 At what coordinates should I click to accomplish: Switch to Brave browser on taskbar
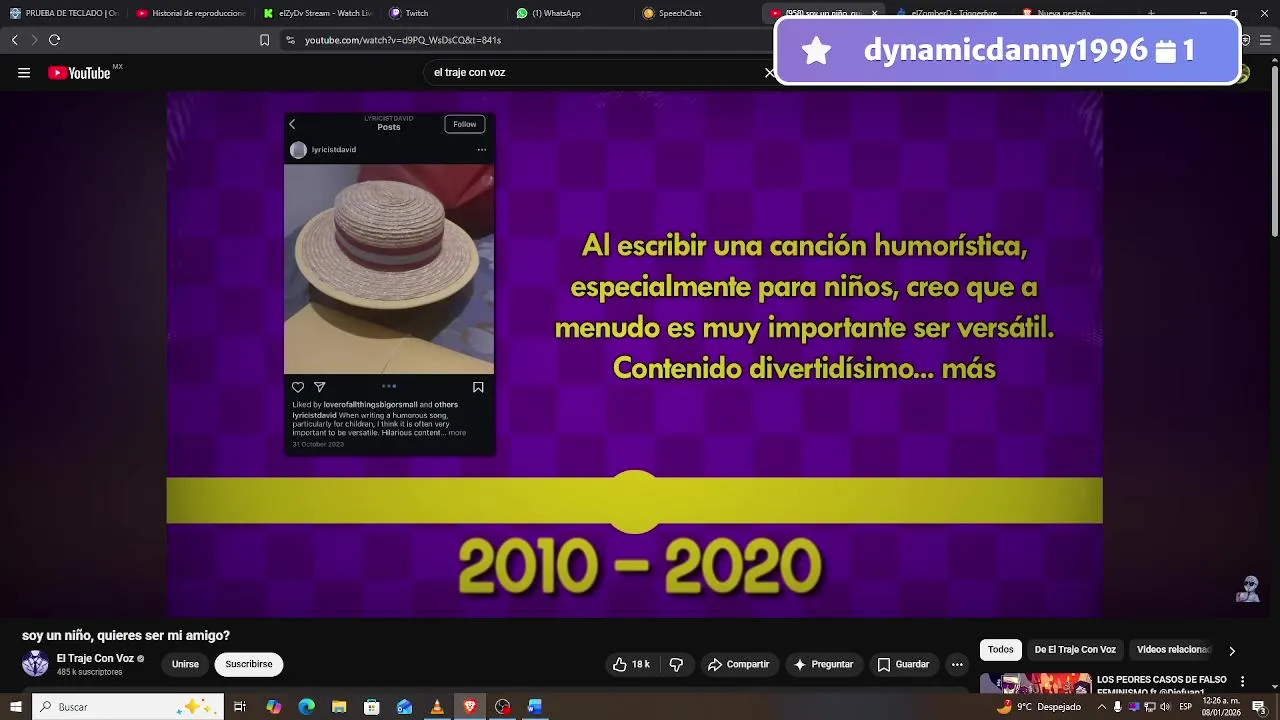point(470,707)
